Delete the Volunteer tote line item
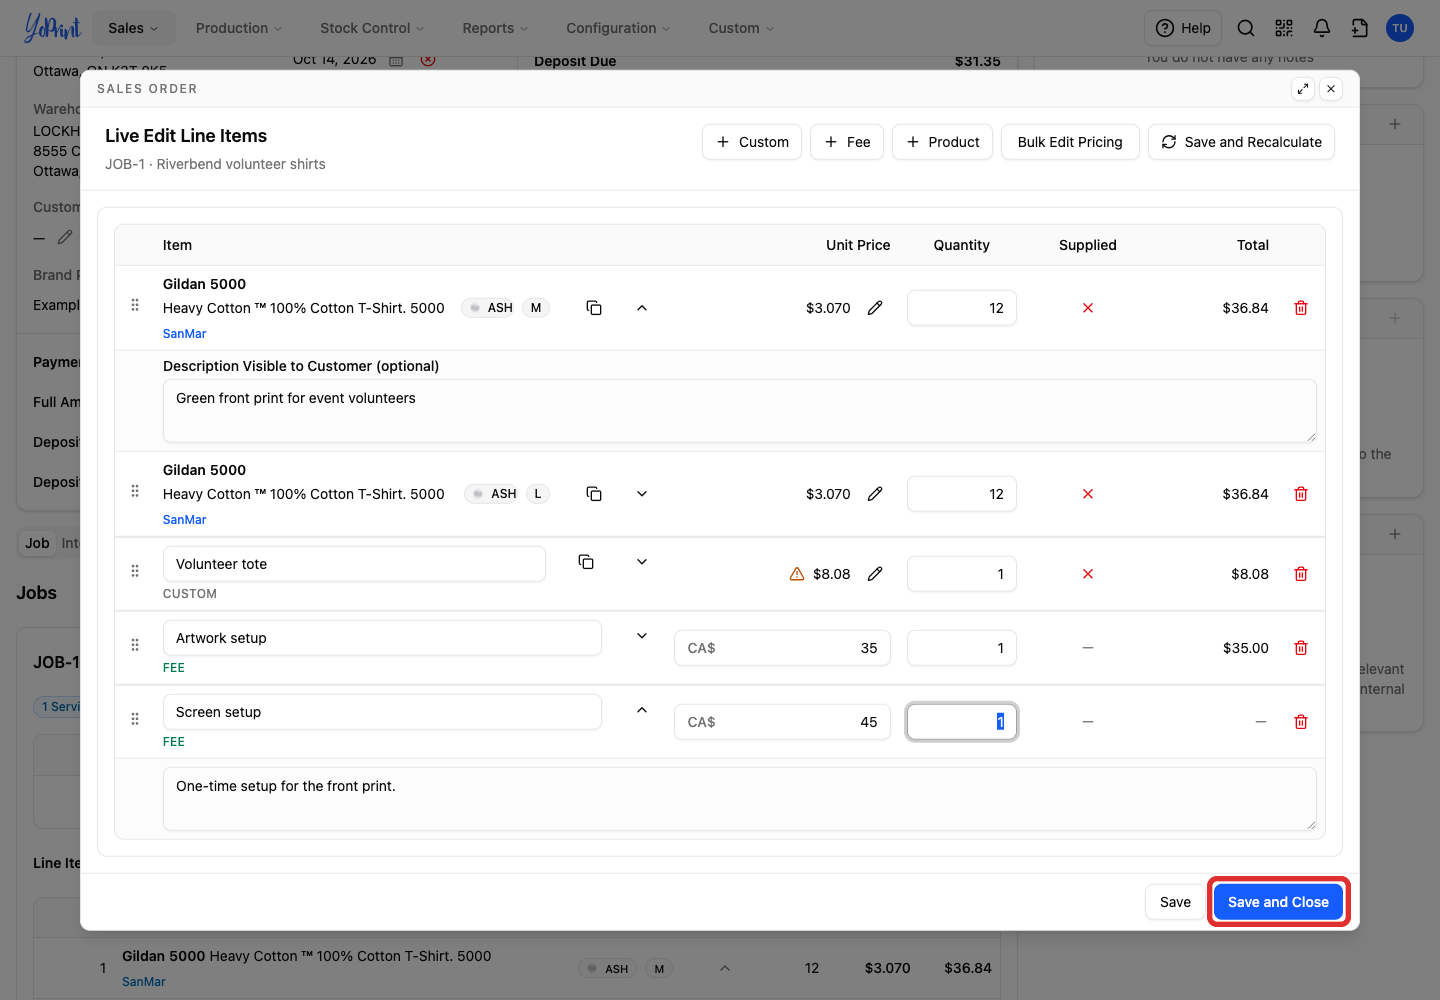 tap(1301, 574)
